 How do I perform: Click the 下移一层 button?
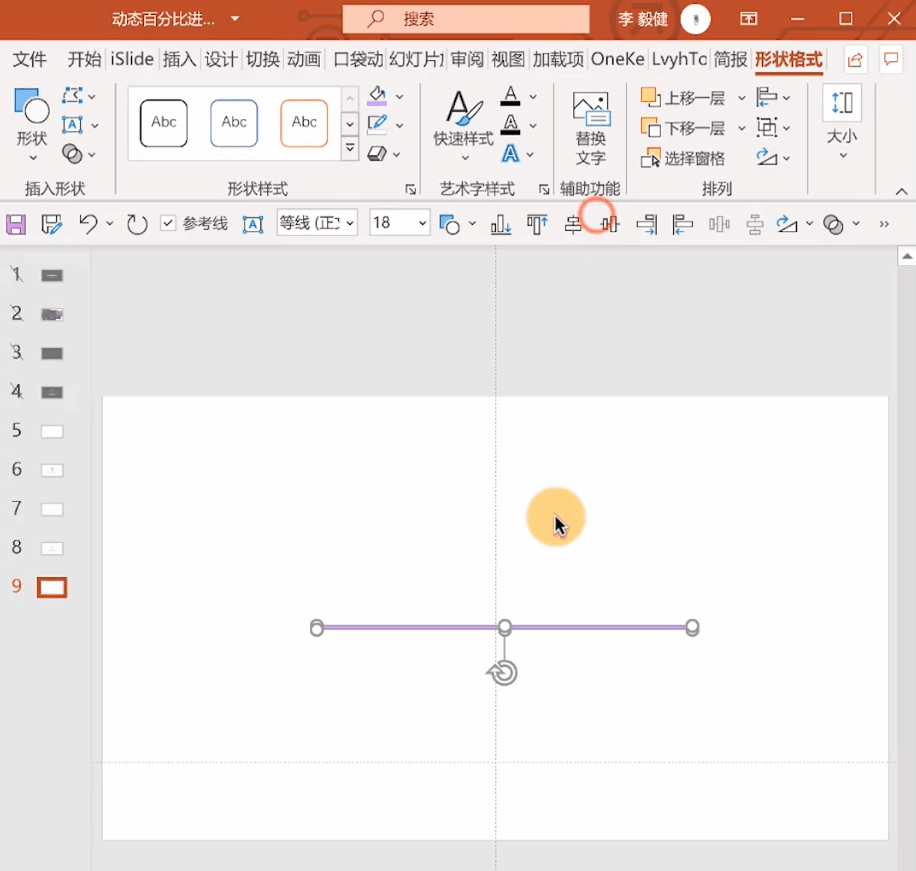pyautogui.click(x=682, y=128)
